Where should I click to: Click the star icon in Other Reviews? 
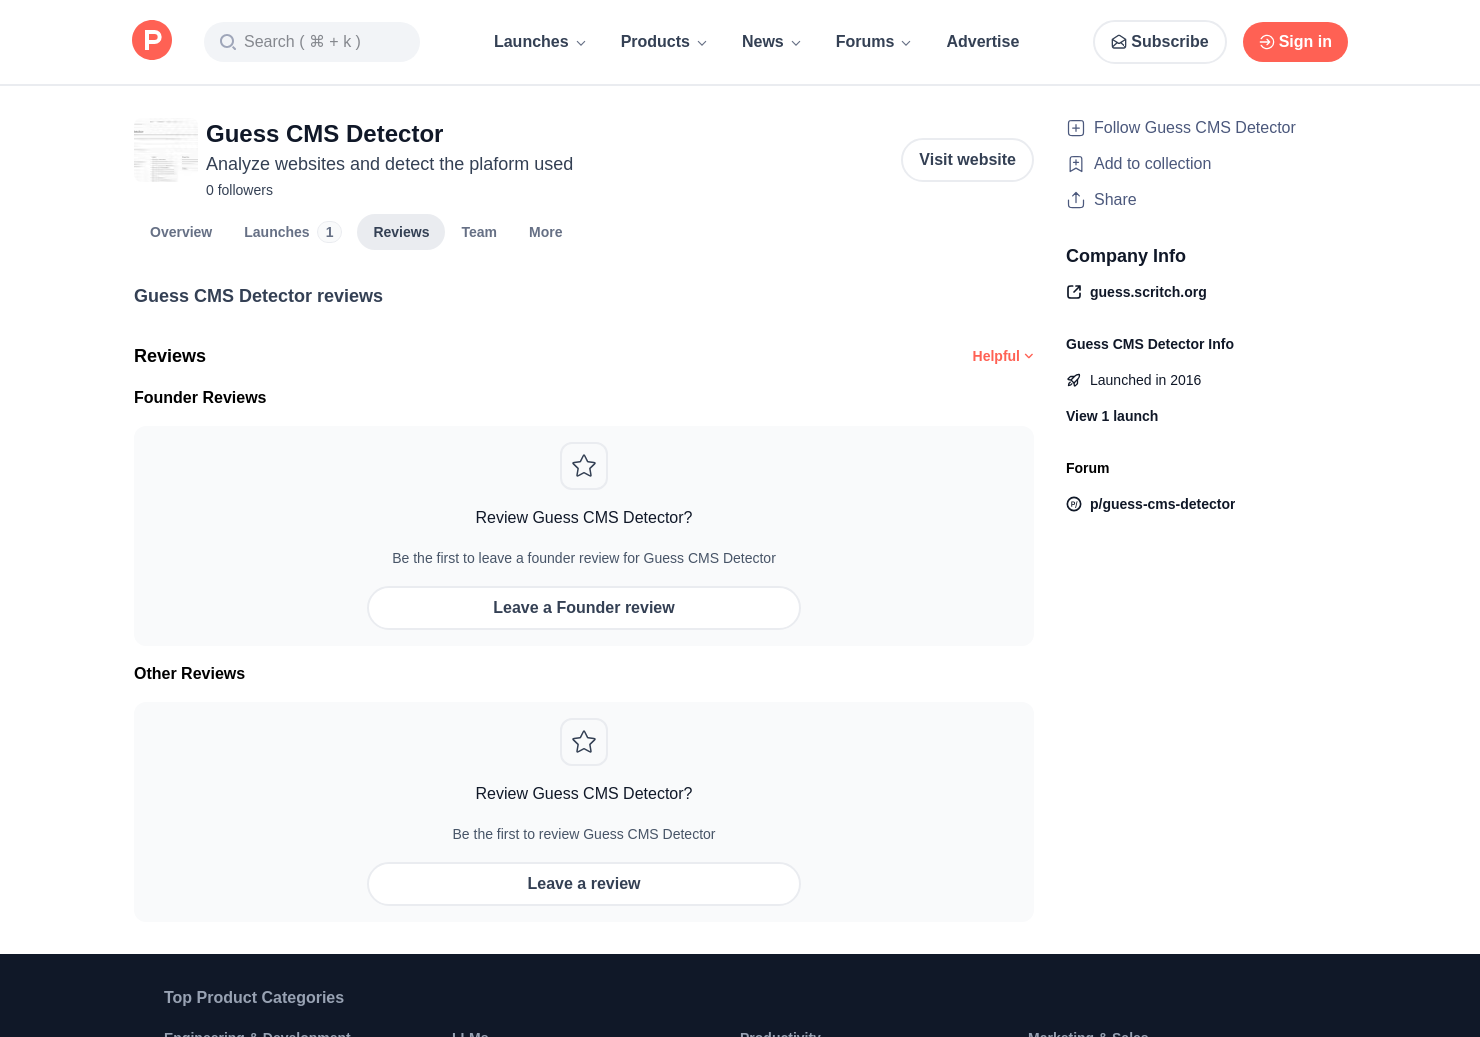click(x=584, y=742)
